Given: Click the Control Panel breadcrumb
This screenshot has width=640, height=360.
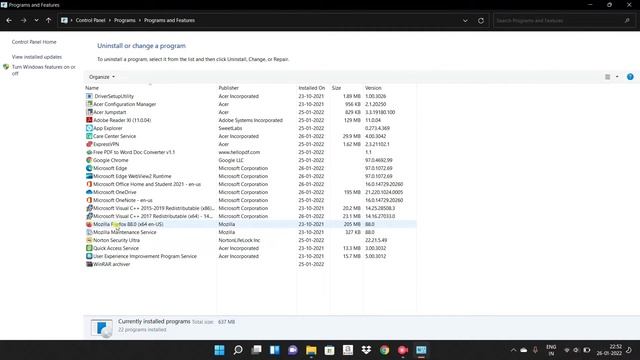Looking at the screenshot, I should tap(90, 20).
